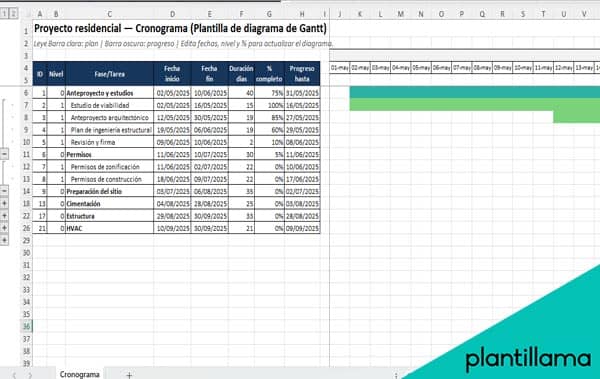The width and height of the screenshot is (600, 379).
Task: Add a new sheet with the plus button
Action: tap(129, 375)
